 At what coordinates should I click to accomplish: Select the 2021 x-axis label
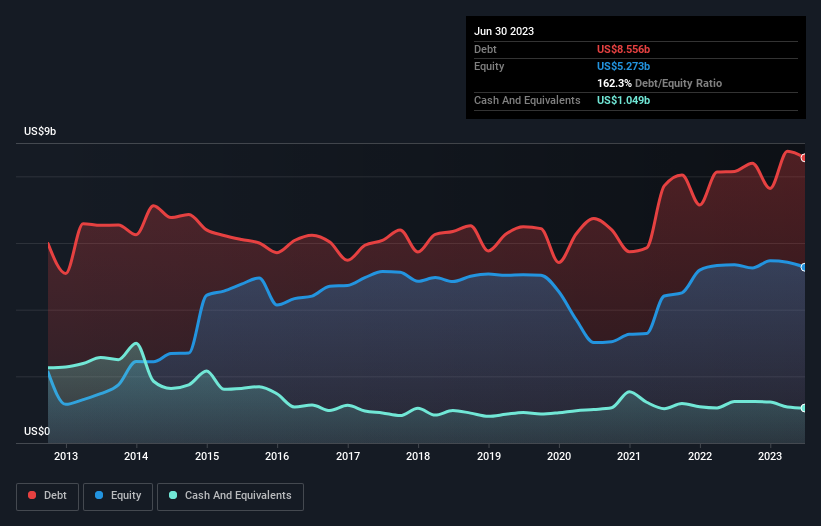point(629,456)
